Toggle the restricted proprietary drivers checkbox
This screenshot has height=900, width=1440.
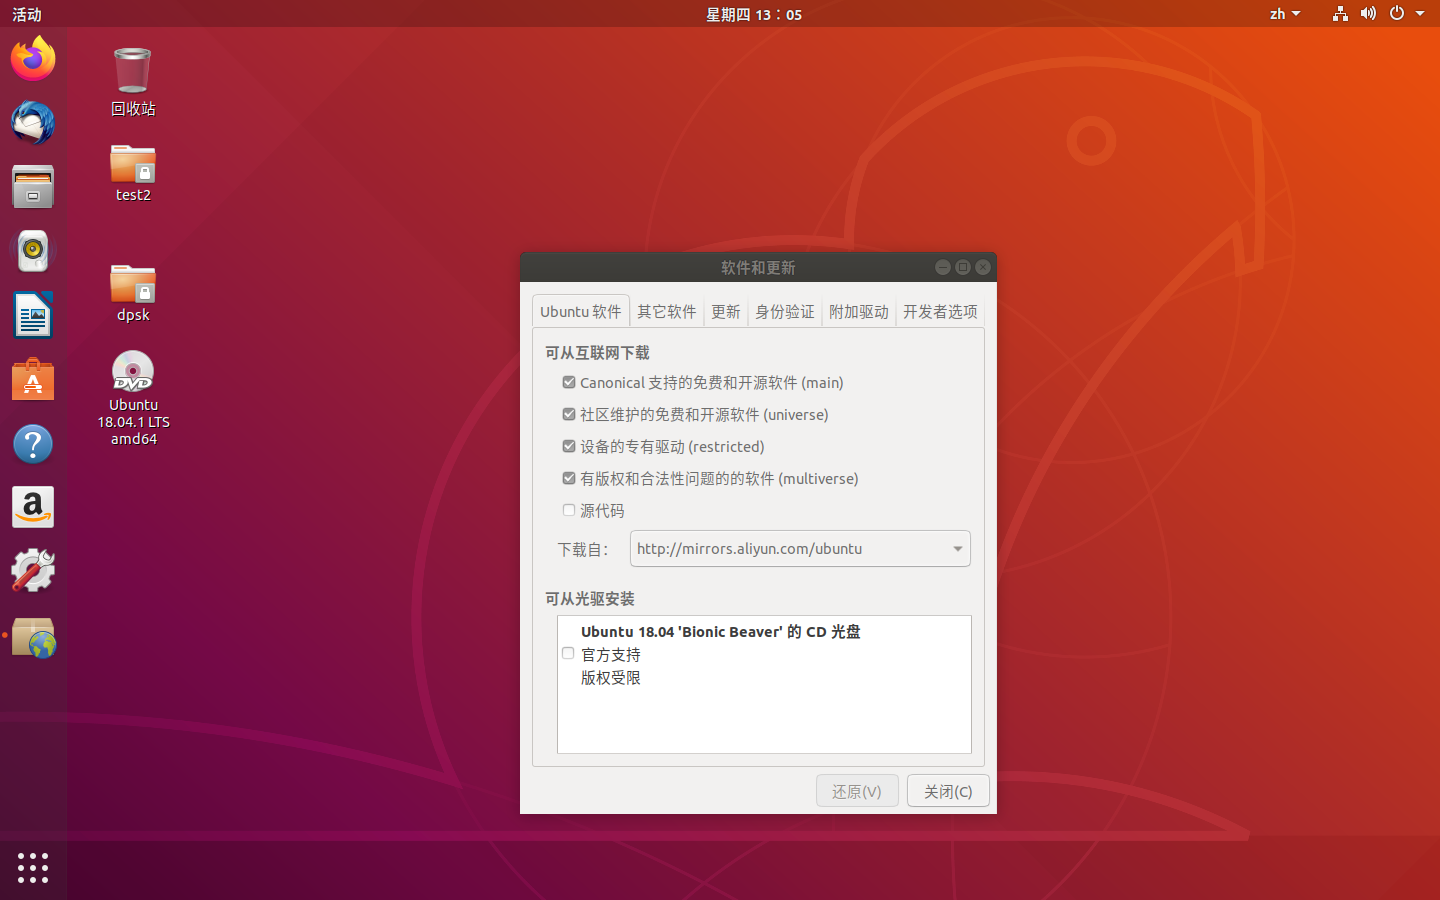569,446
